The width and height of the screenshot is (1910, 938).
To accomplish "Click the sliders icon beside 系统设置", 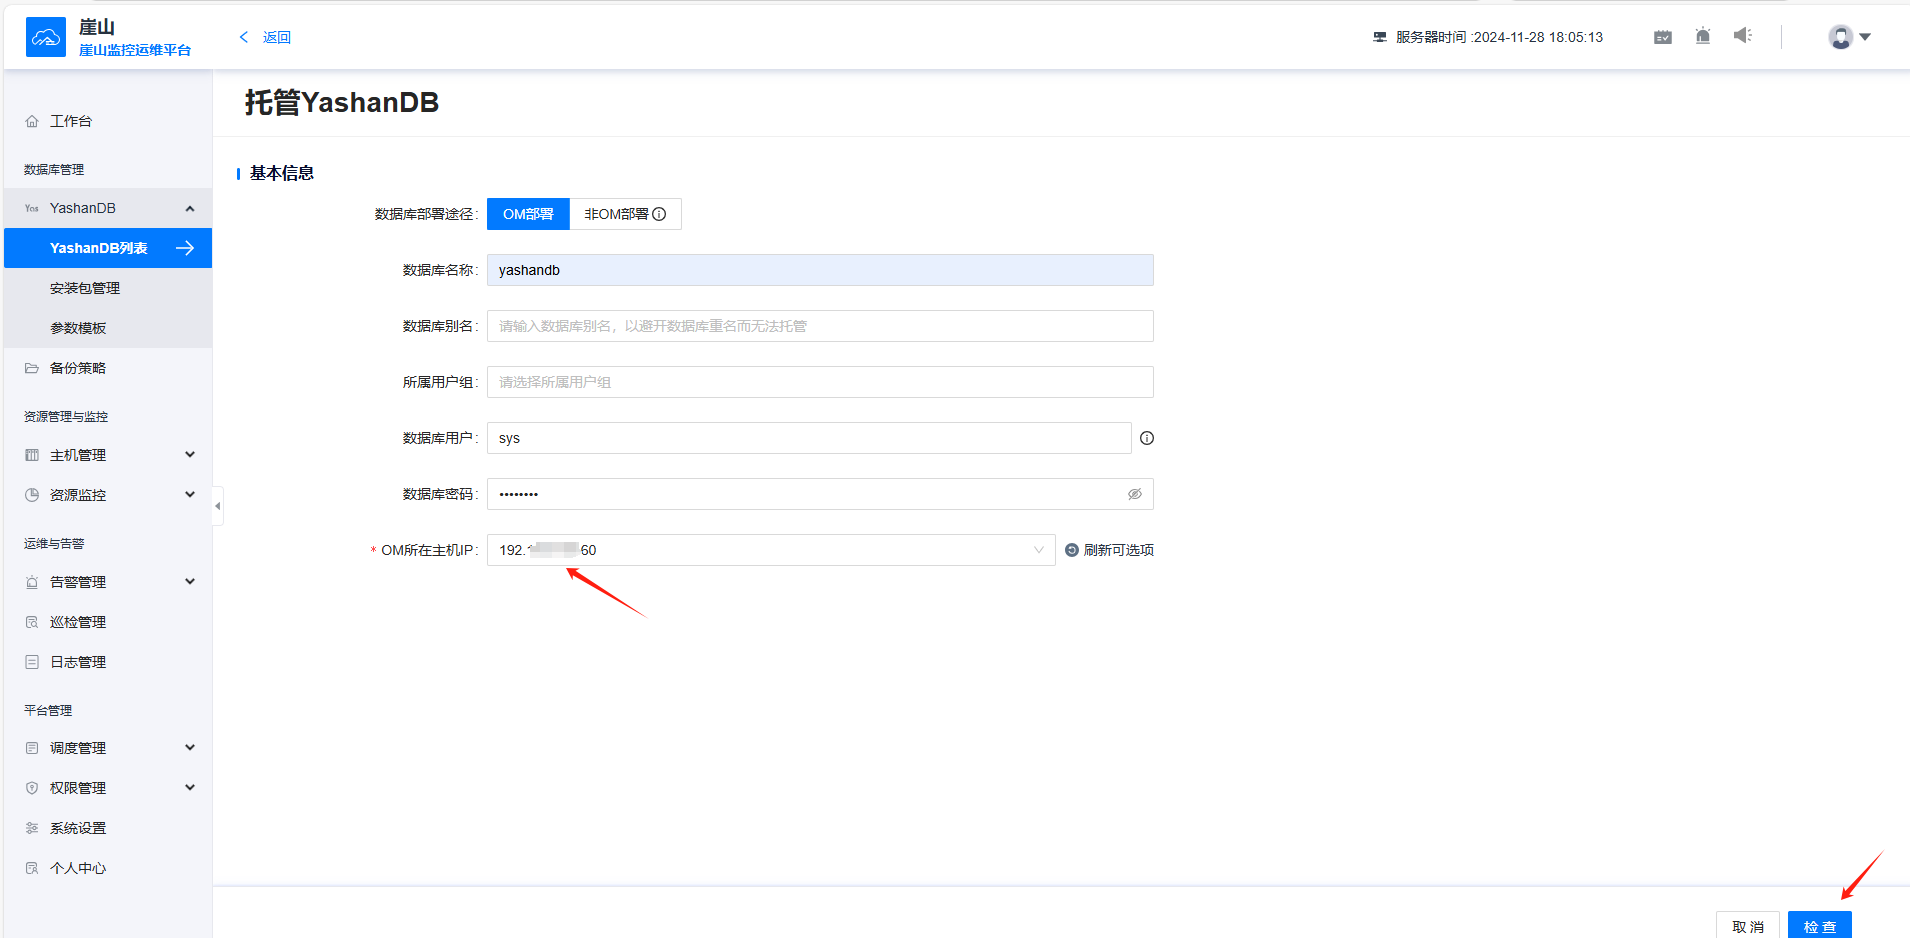I will tap(32, 828).
